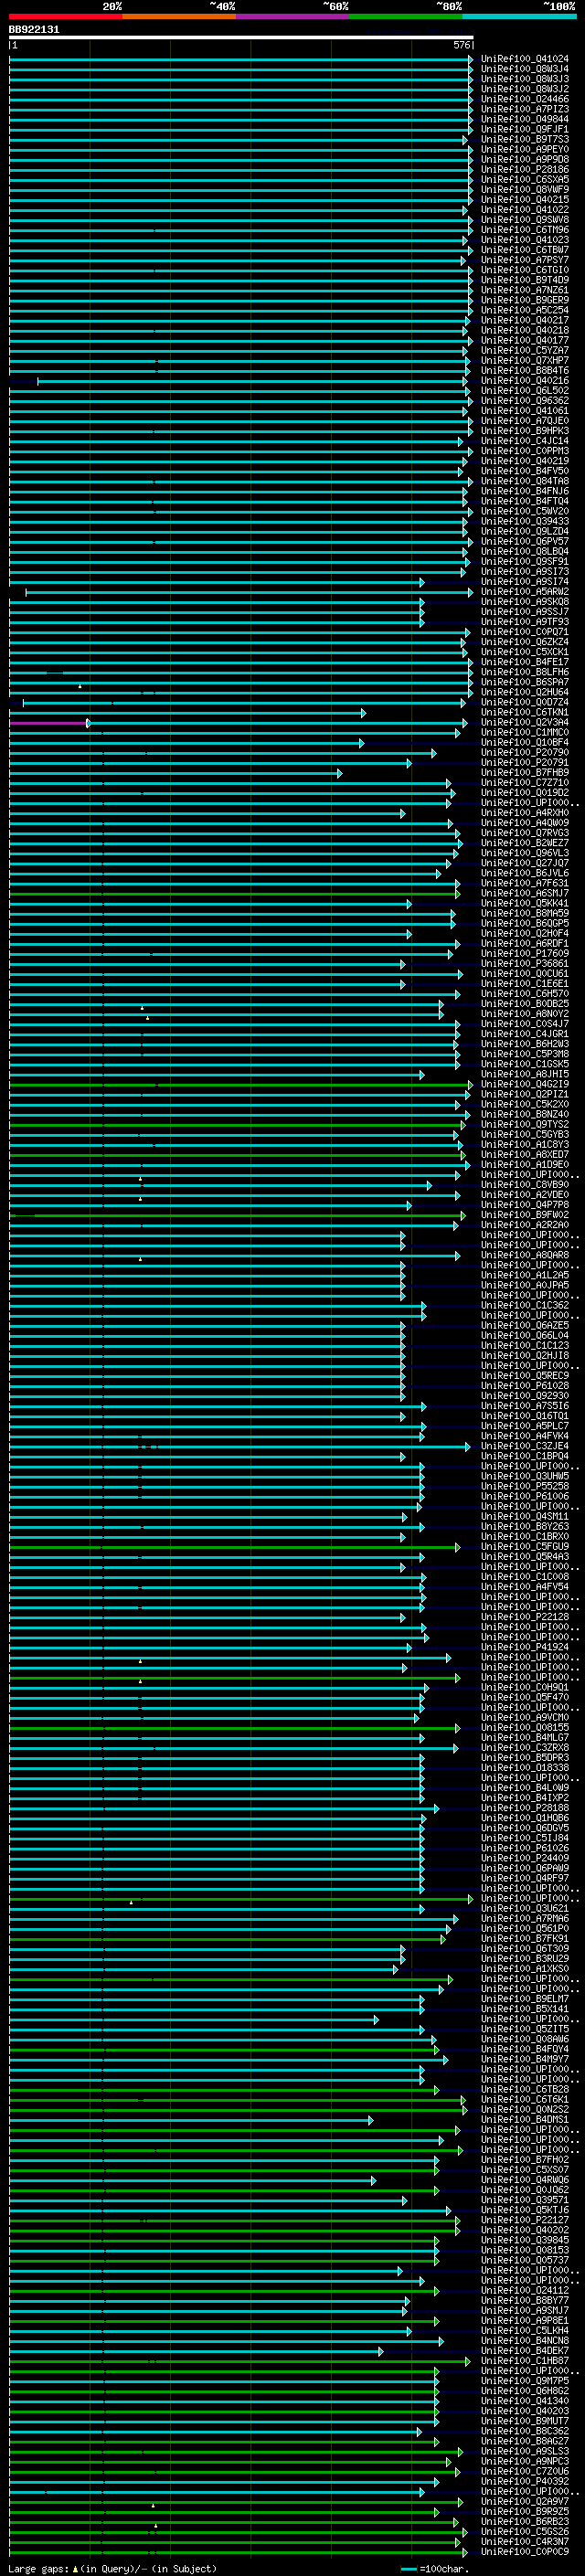
Task: Select hit label UniRef100_C0P0C9
Action: 525,2551
